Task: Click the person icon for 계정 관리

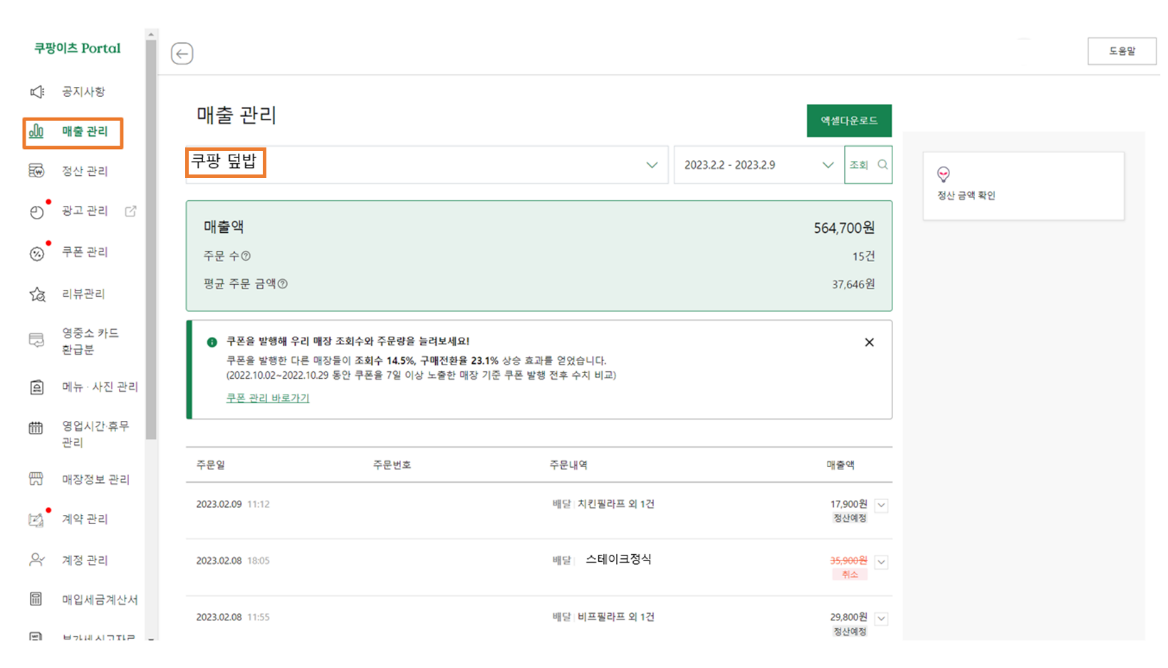Action: coord(36,560)
